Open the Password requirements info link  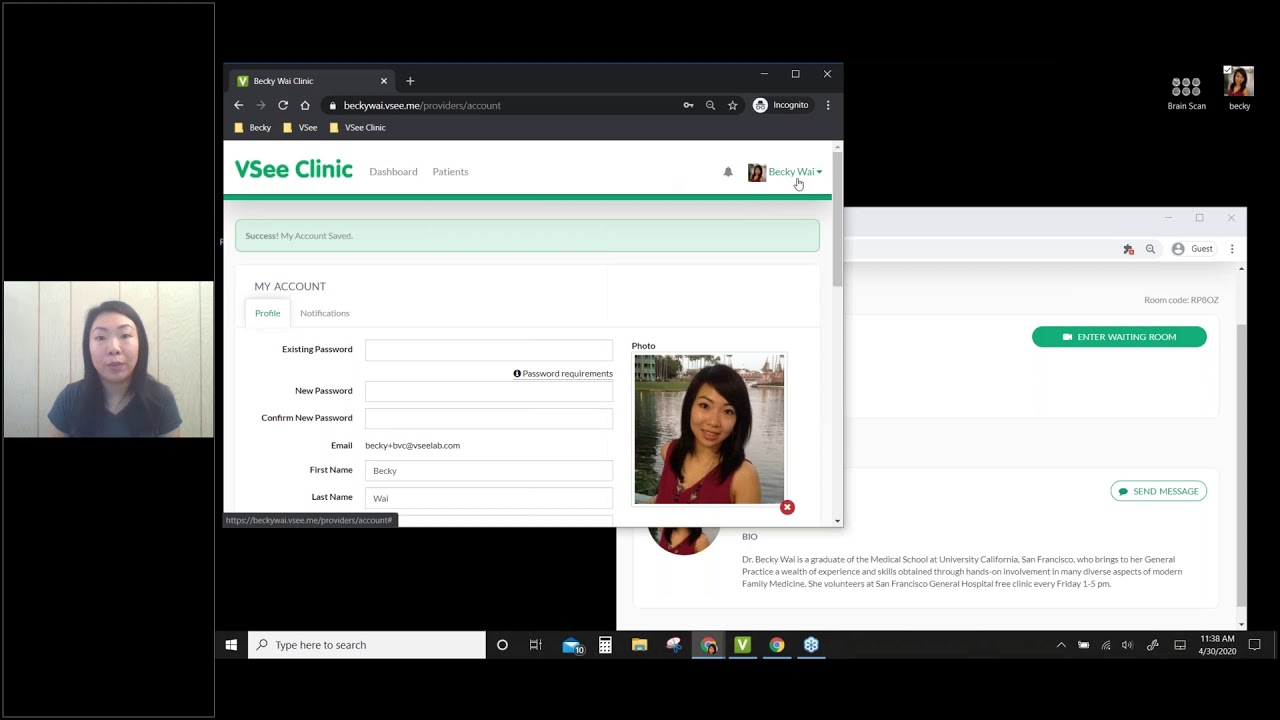click(563, 374)
